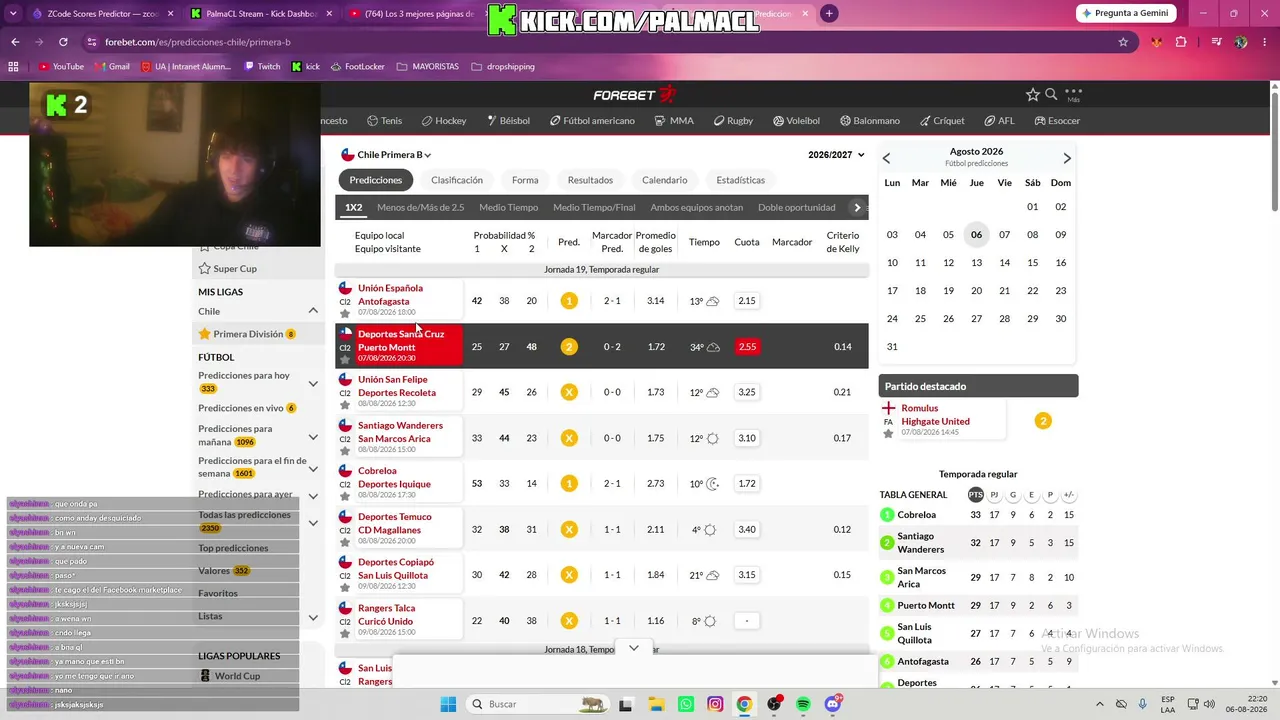The width and height of the screenshot is (1280, 720).
Task: Click the 2.15 odds for Unión Española
Action: (x=746, y=301)
